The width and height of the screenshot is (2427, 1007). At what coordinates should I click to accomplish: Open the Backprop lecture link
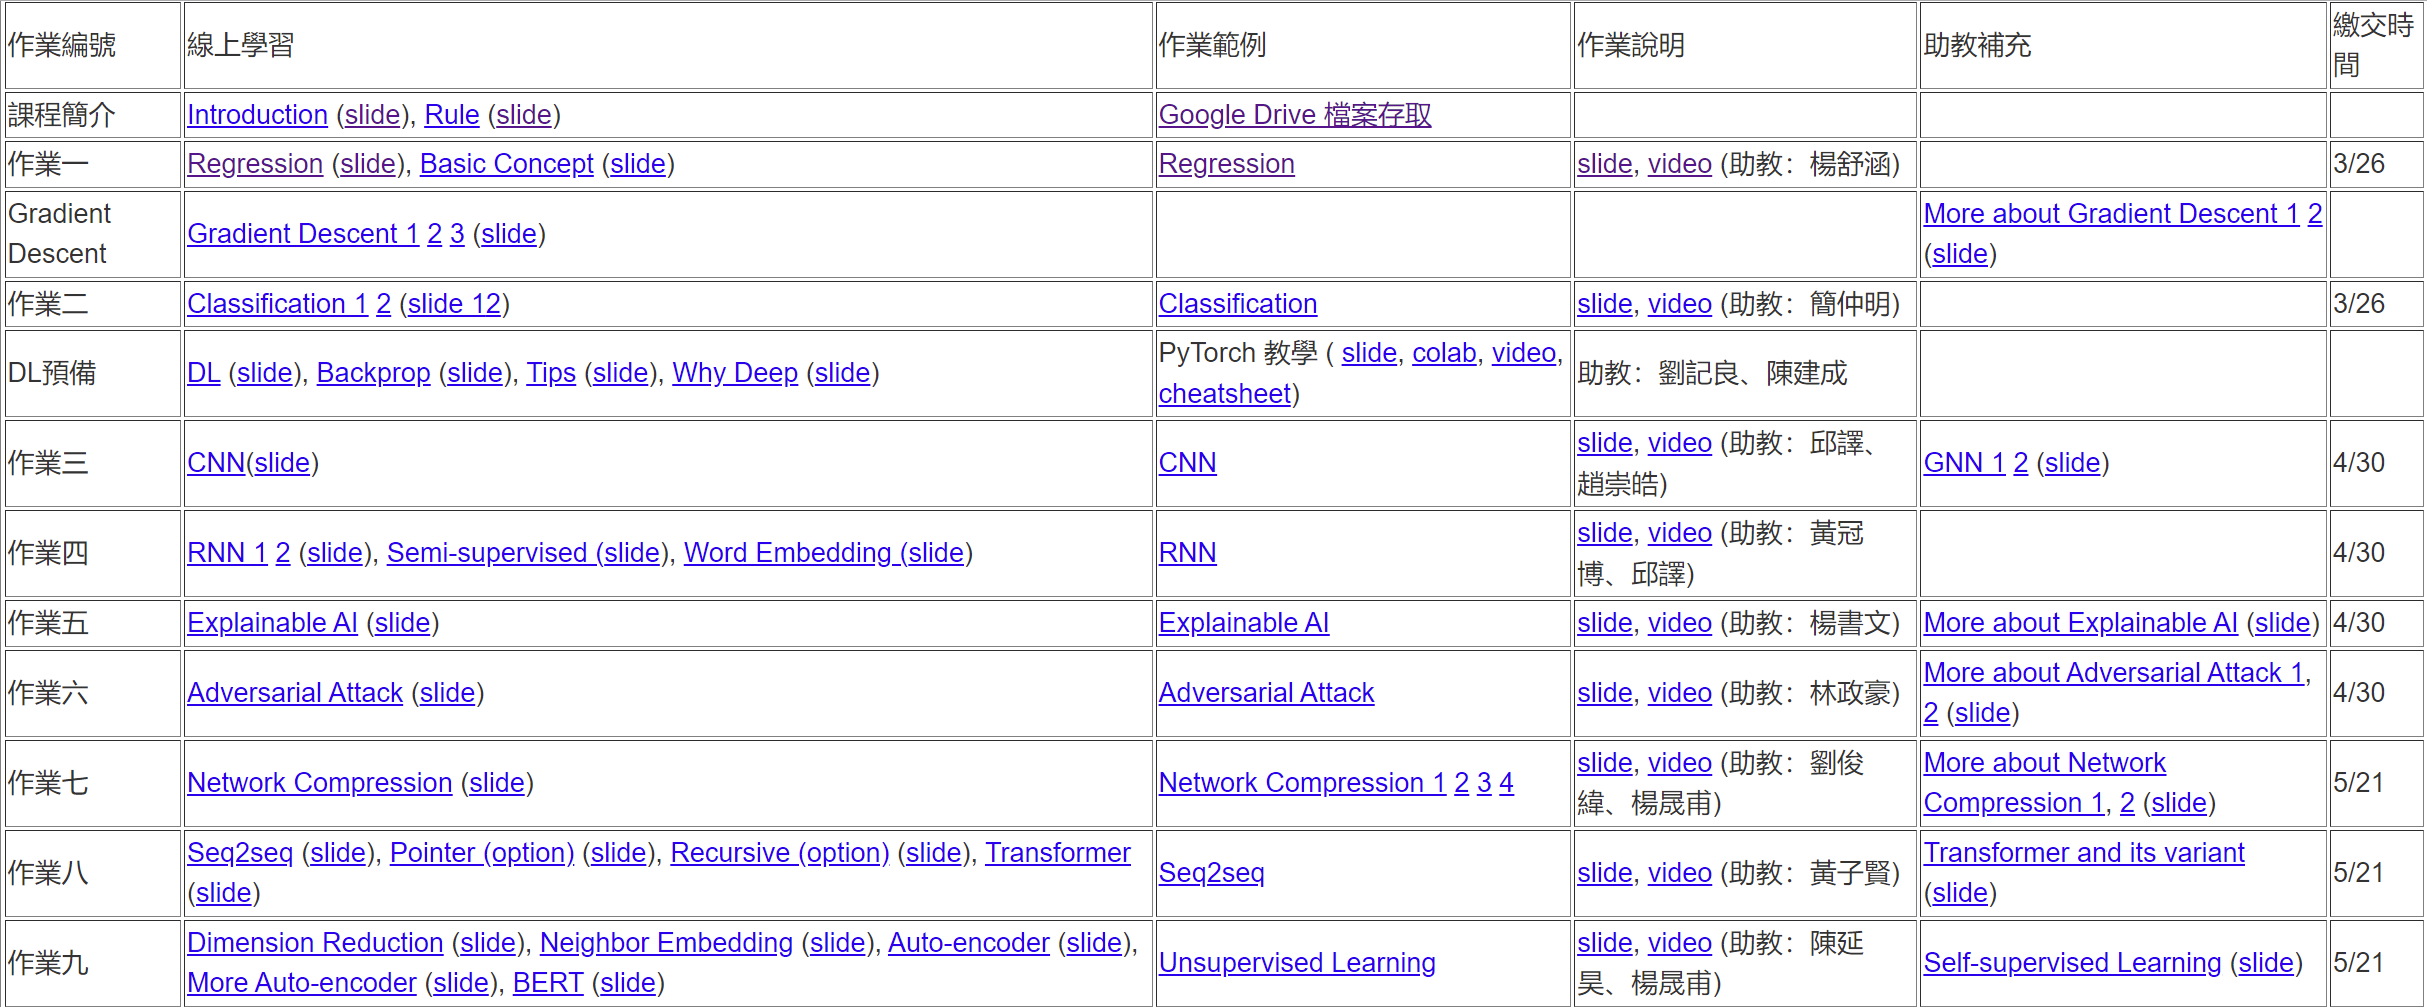[x=373, y=373]
